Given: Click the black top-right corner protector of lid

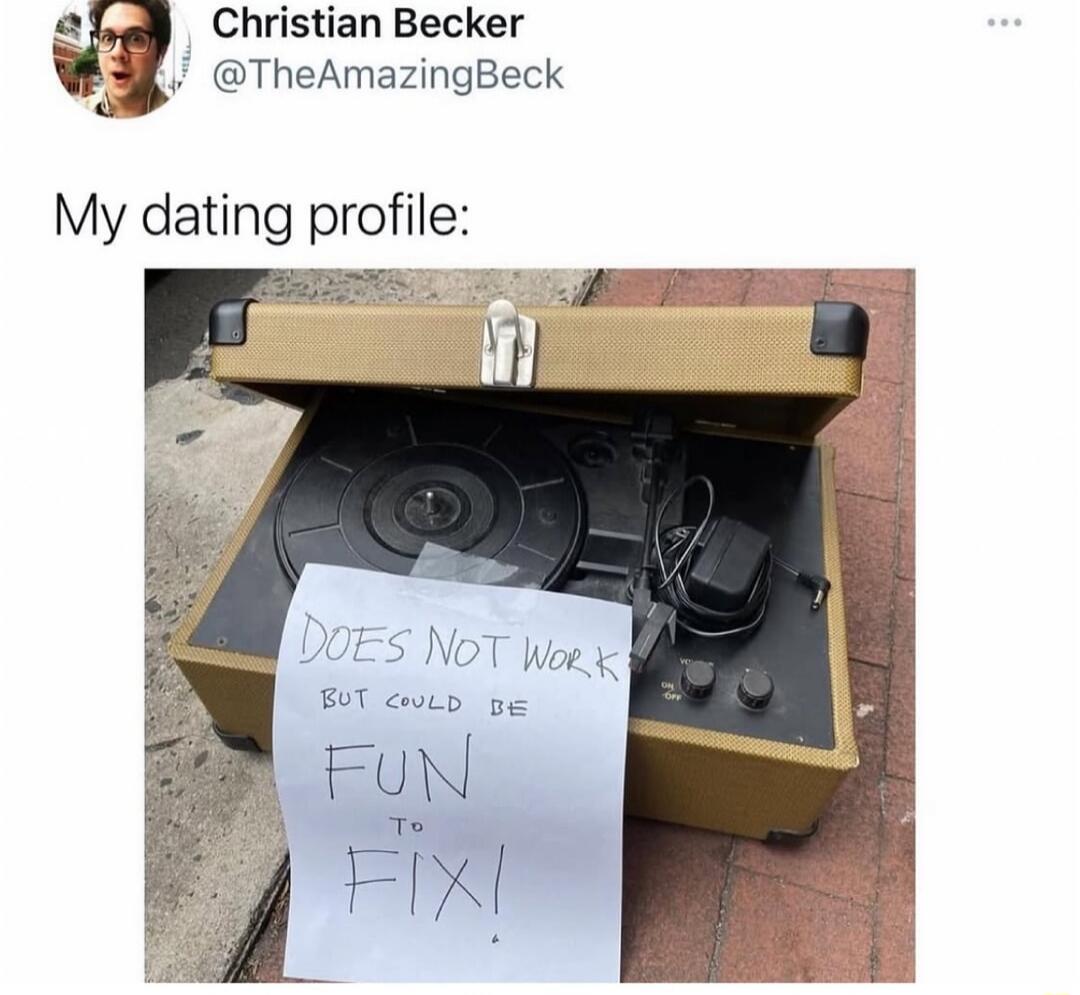Looking at the screenshot, I should click(x=840, y=326).
